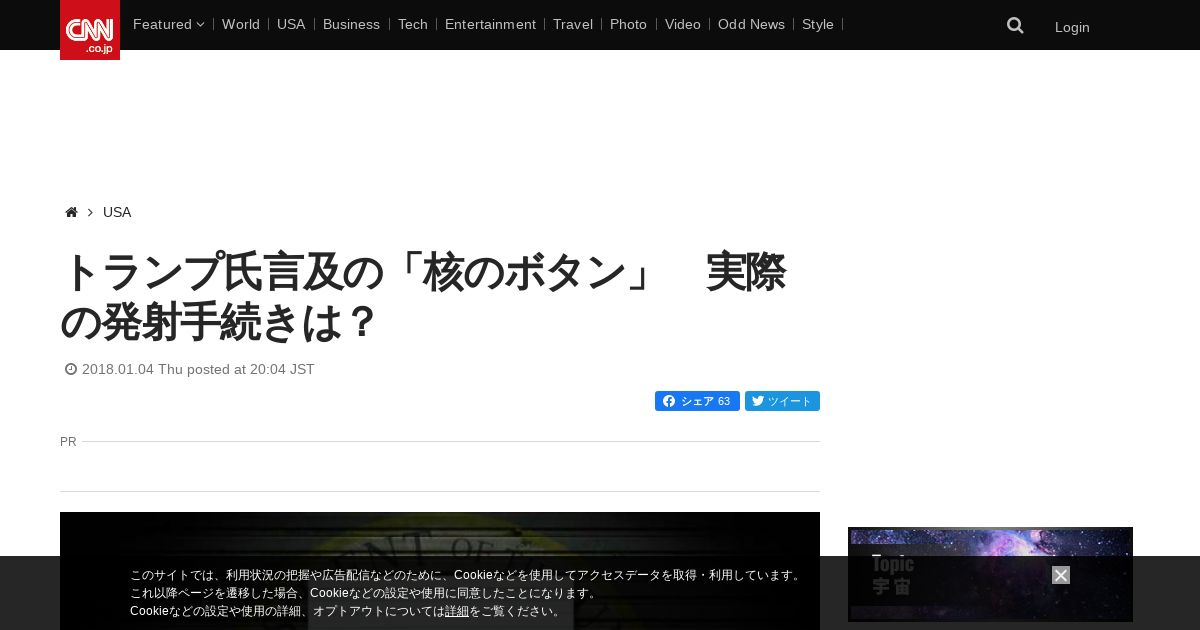Click the USA breadcrumb link
The image size is (1200, 630).
[117, 212]
